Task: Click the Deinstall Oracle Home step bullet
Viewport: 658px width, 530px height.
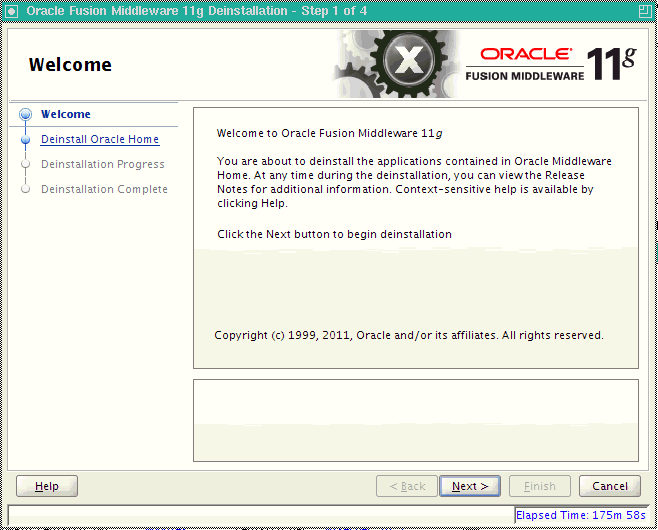Action: 26,139
